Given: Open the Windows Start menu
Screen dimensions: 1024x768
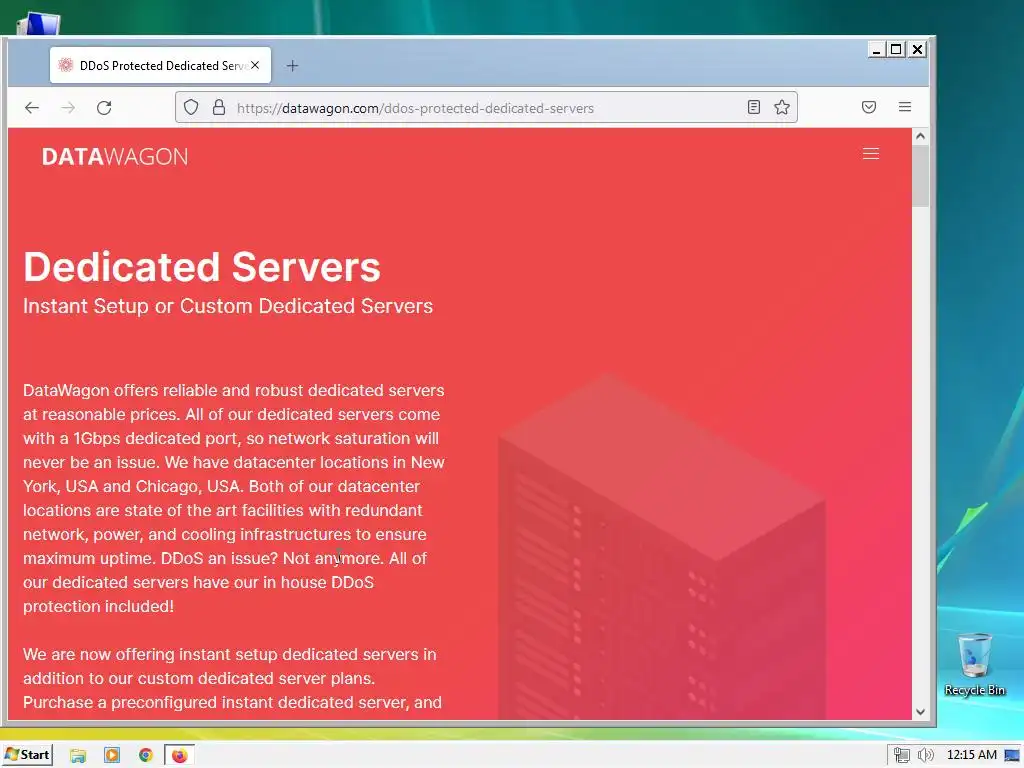Looking at the screenshot, I should pos(27,755).
